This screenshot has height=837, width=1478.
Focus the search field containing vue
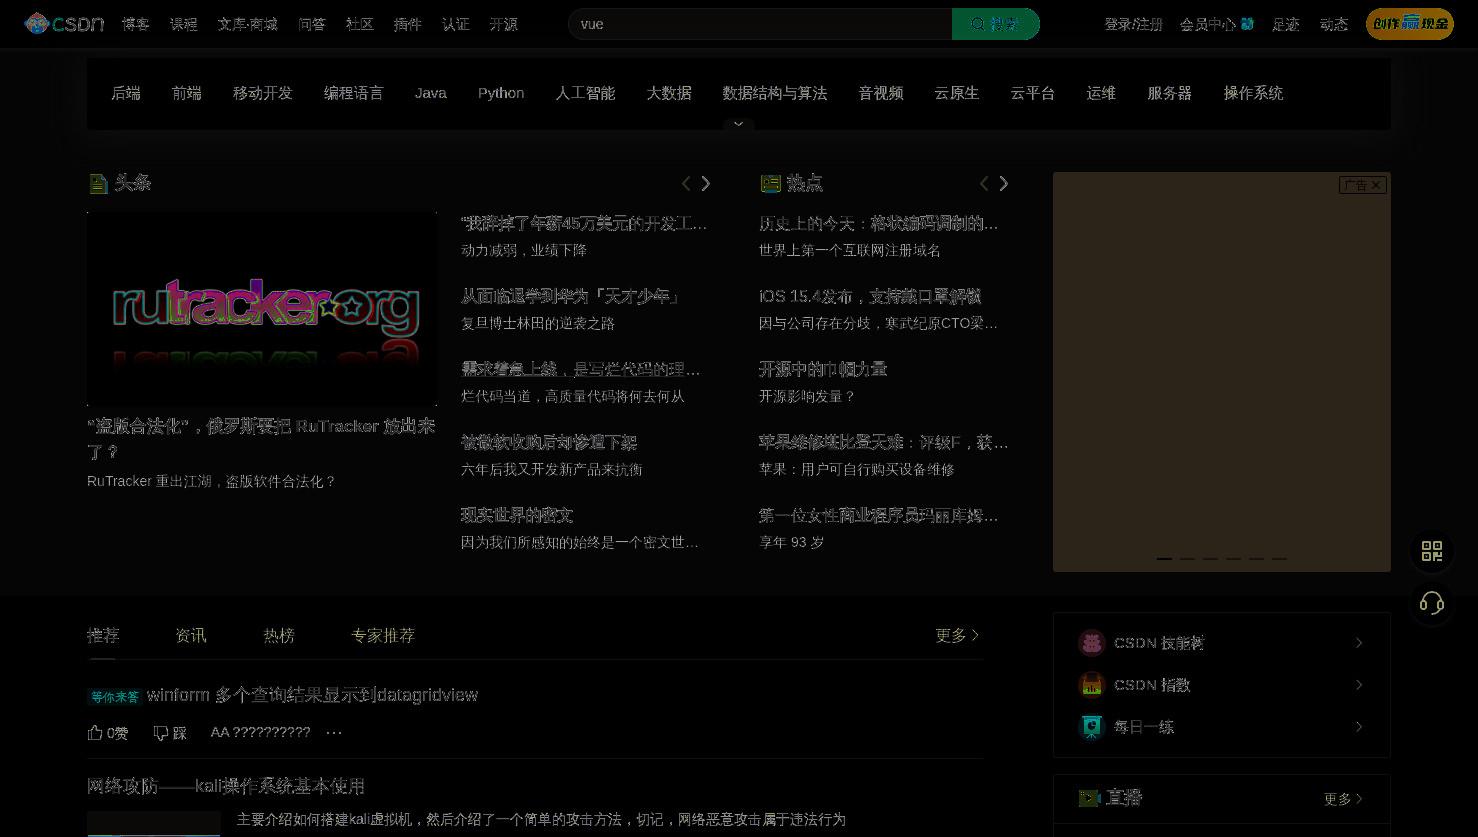click(760, 24)
